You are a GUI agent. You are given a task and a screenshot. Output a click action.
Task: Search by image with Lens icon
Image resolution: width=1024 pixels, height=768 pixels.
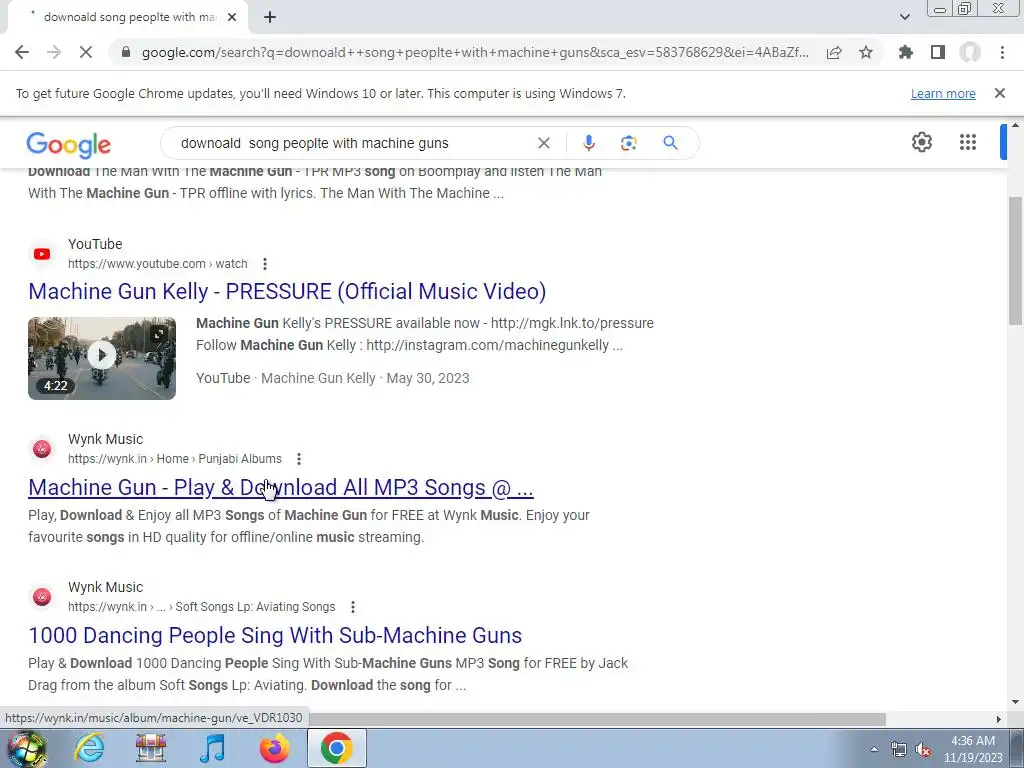coord(628,143)
